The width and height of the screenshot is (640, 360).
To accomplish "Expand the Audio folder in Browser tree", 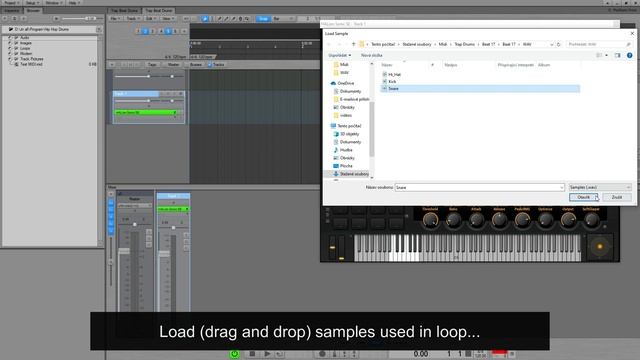I will click(9, 37).
